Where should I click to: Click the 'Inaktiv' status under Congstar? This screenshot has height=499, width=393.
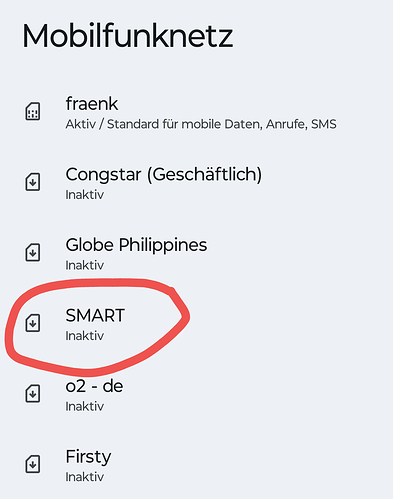point(85,195)
